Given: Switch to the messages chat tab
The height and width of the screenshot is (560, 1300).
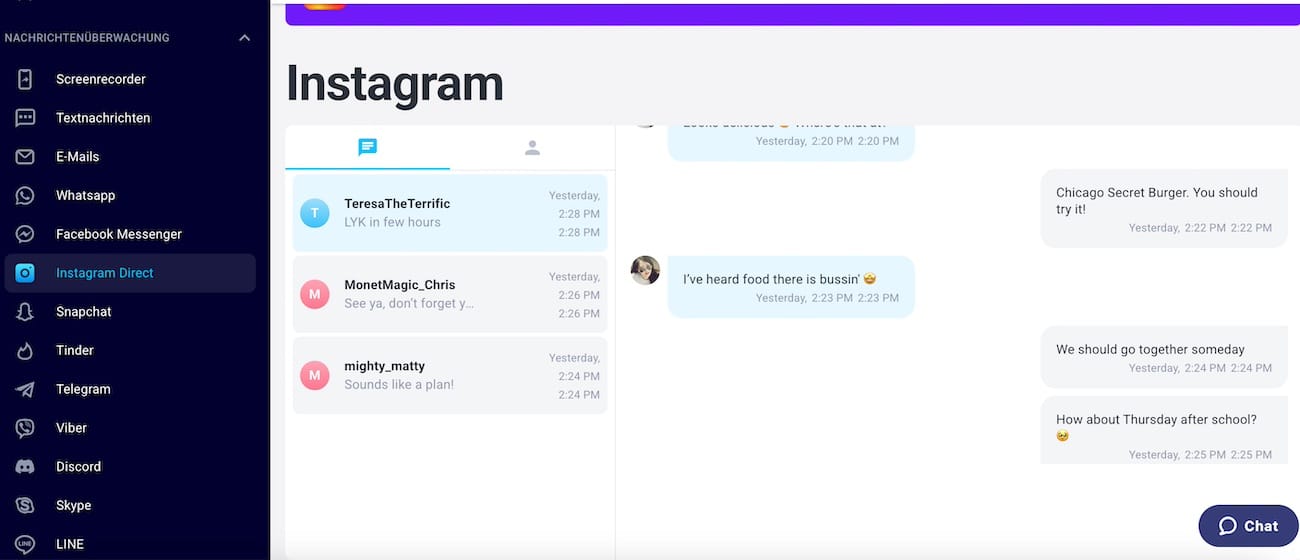Looking at the screenshot, I should (x=367, y=148).
